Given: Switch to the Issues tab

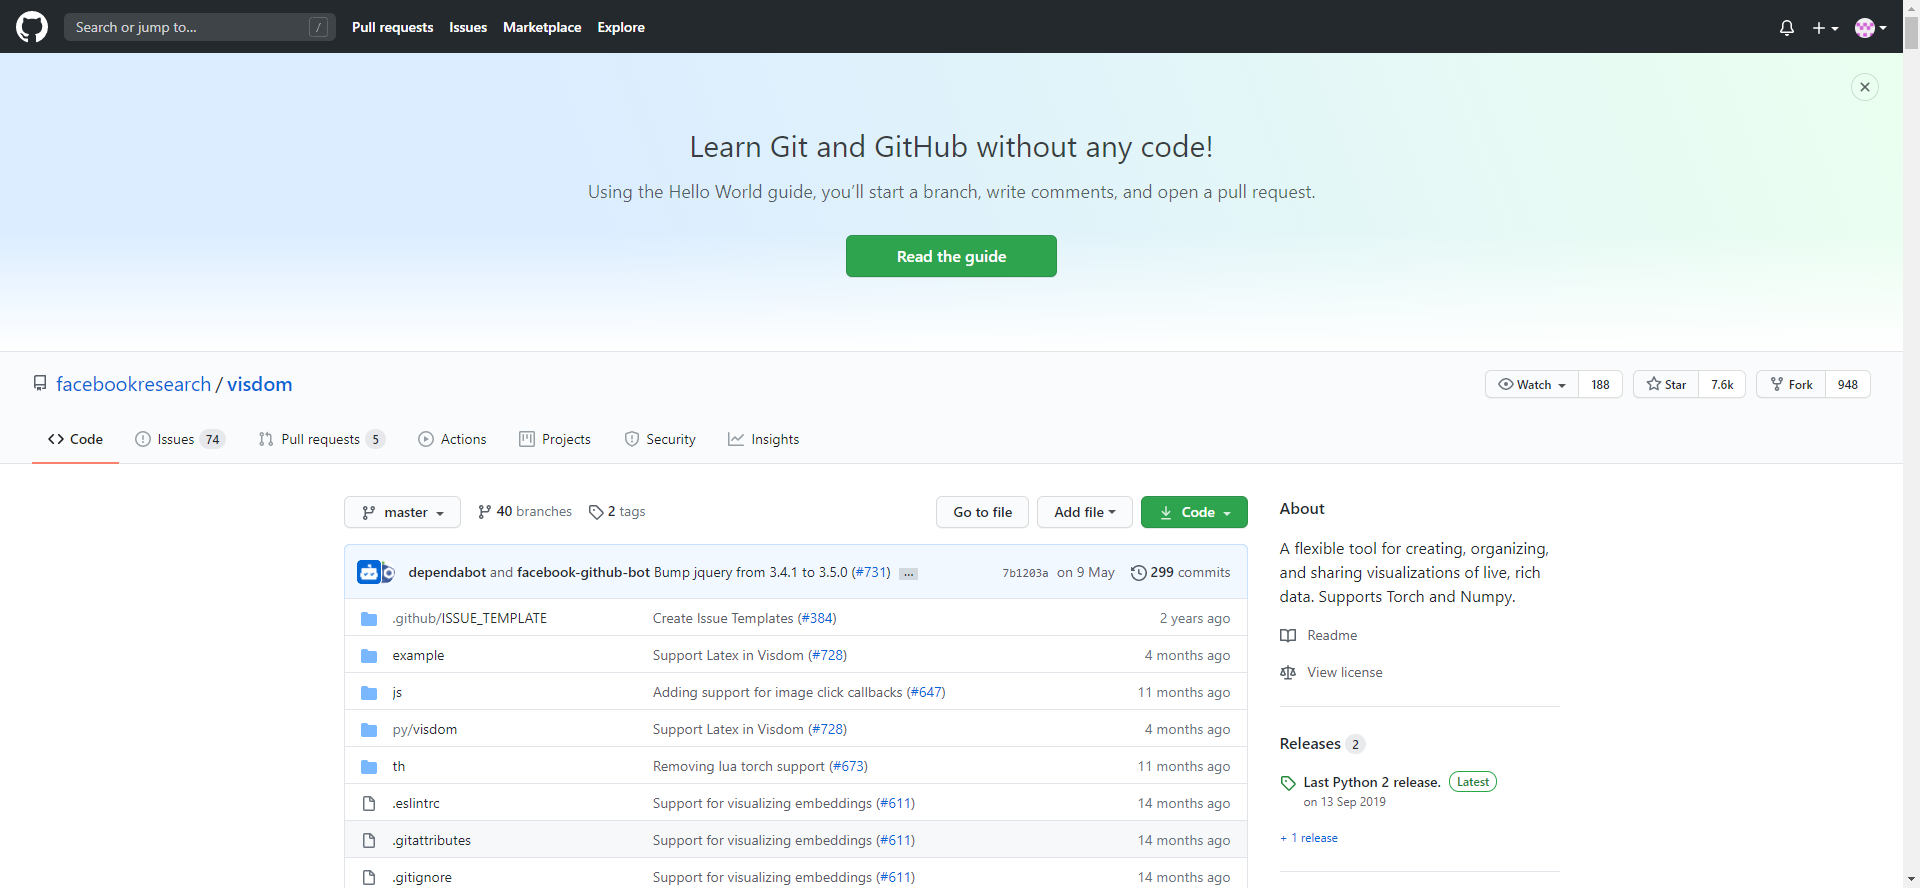Looking at the screenshot, I should pyautogui.click(x=180, y=439).
